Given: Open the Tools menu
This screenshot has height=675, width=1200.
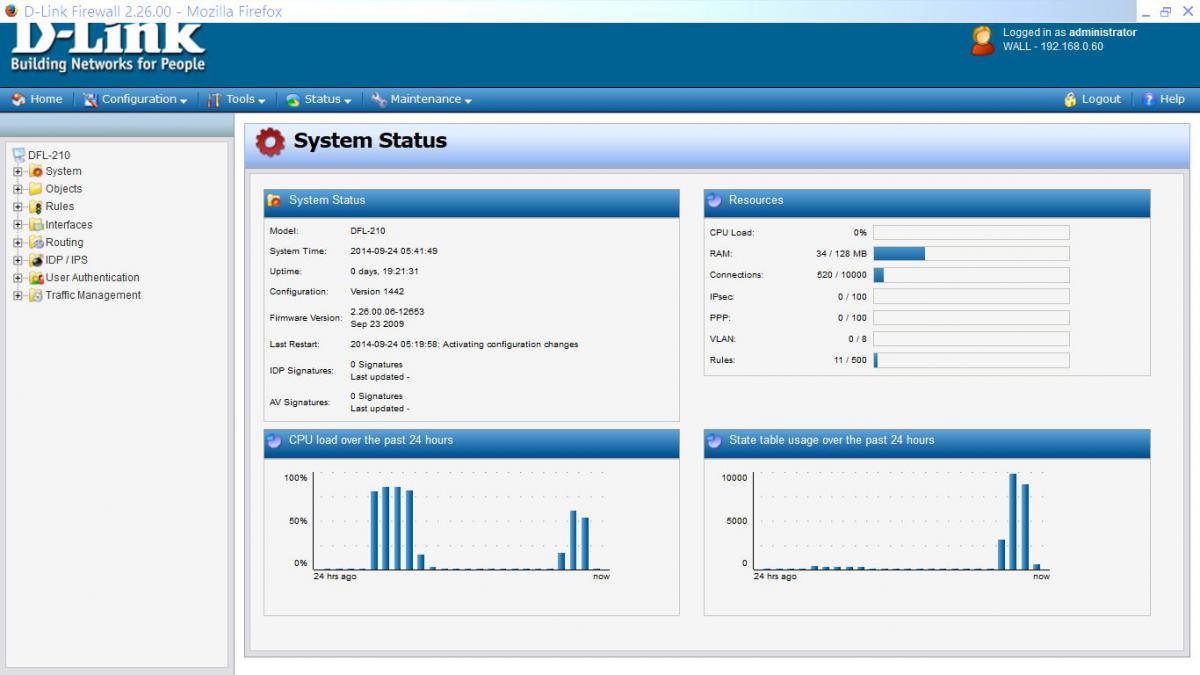Looking at the screenshot, I should (237, 99).
